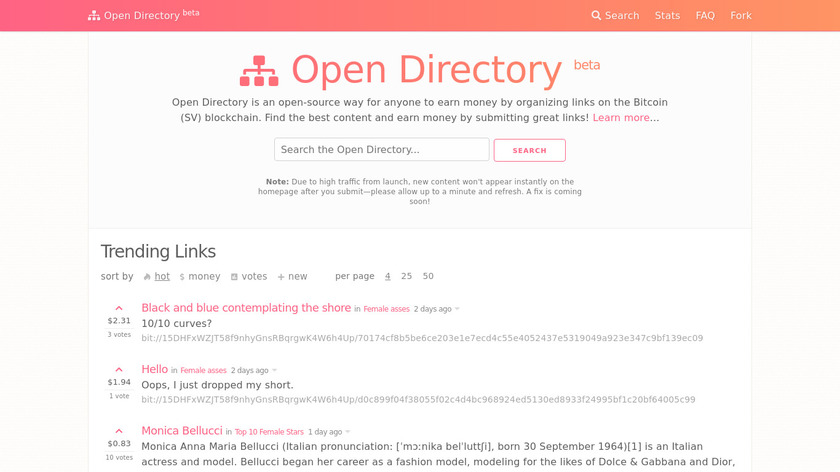Show 25 links per page
This screenshot has width=840, height=472.
[407, 276]
